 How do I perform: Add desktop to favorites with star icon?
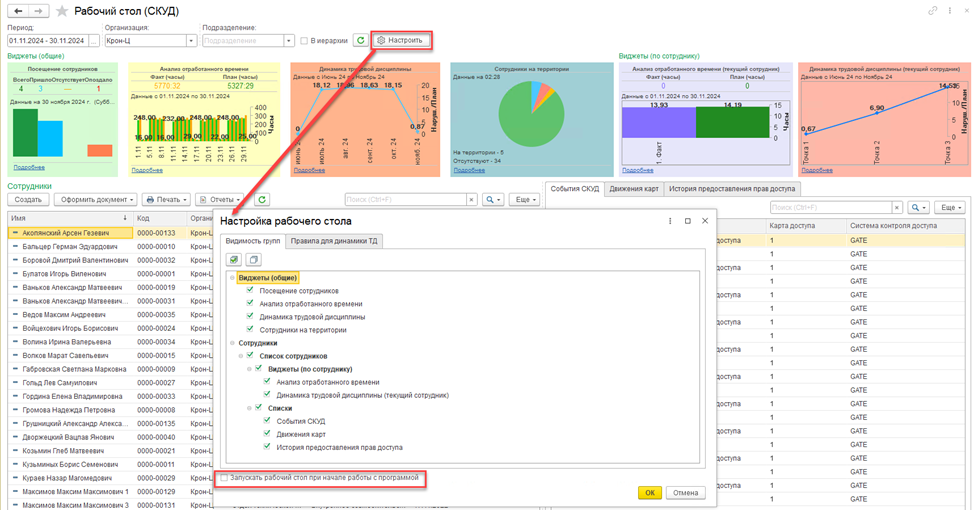[63, 11]
